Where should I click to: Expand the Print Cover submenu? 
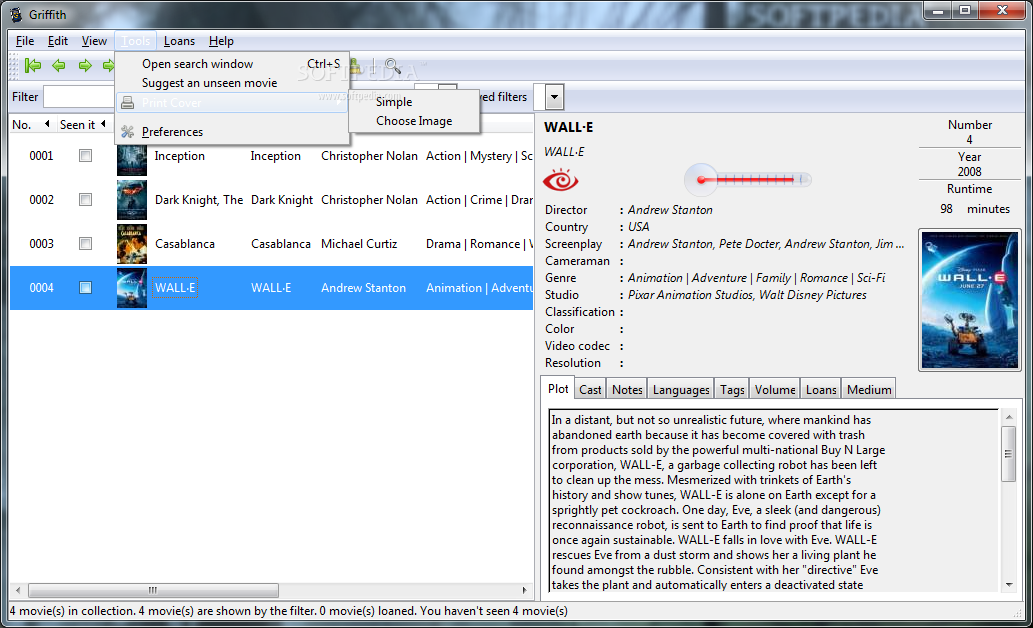232,103
